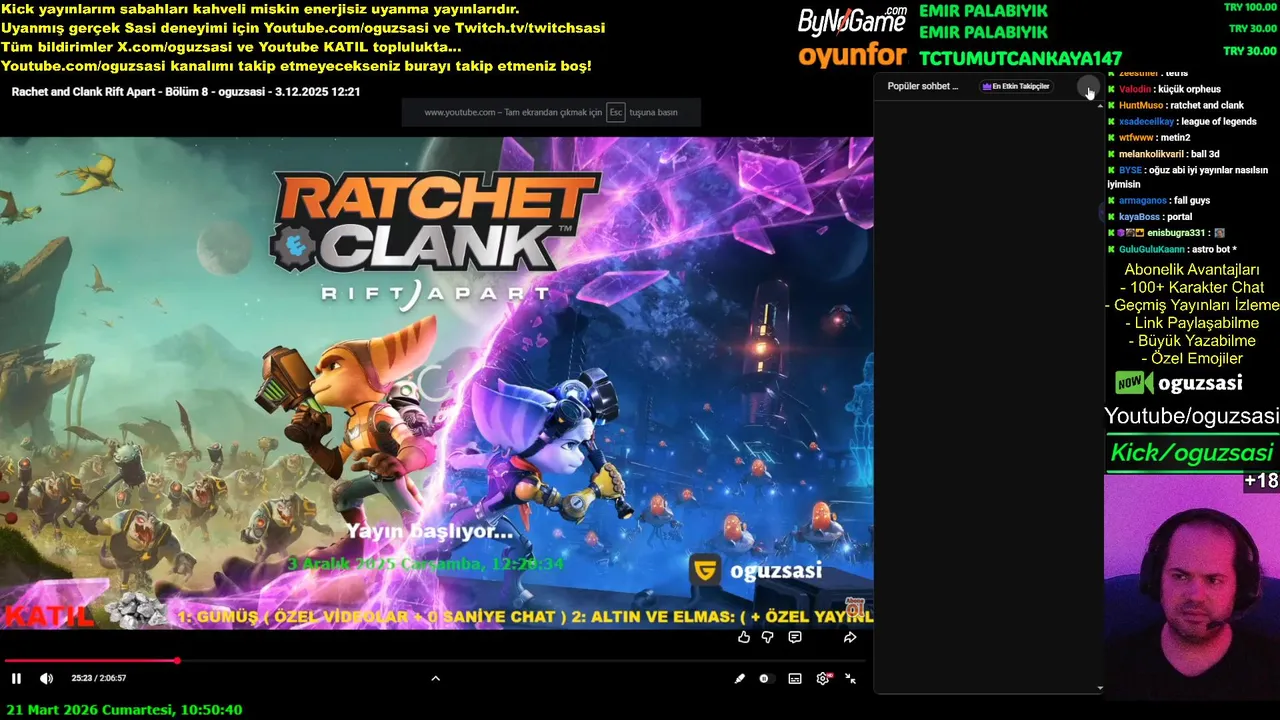Open the Popüler sohbet dropdown
Image resolution: width=1280 pixels, height=720 pixels.
tap(923, 86)
